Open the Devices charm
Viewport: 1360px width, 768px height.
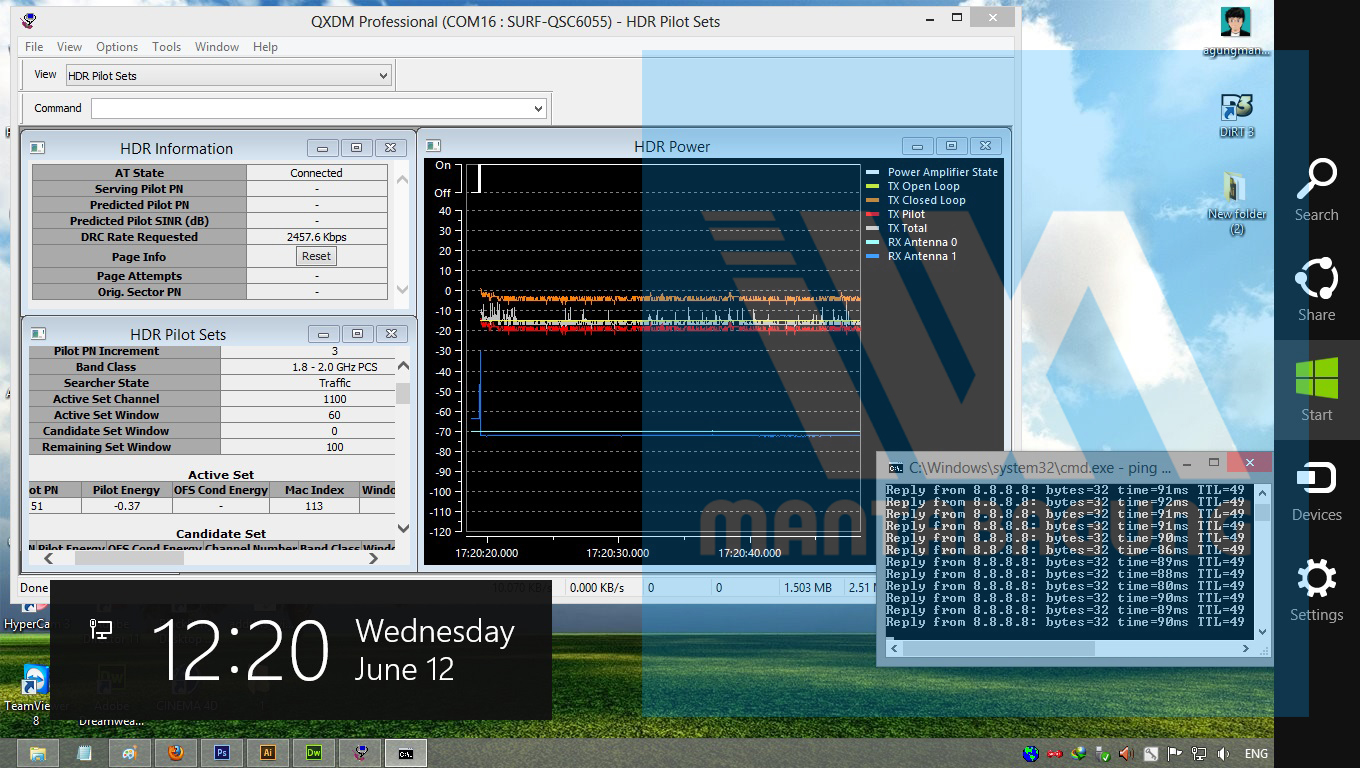tap(1316, 490)
